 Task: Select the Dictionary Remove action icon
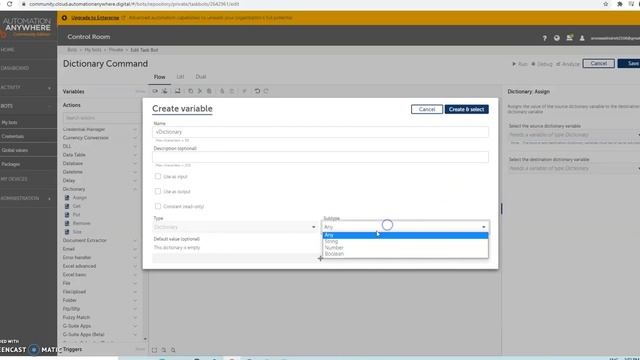point(67,223)
